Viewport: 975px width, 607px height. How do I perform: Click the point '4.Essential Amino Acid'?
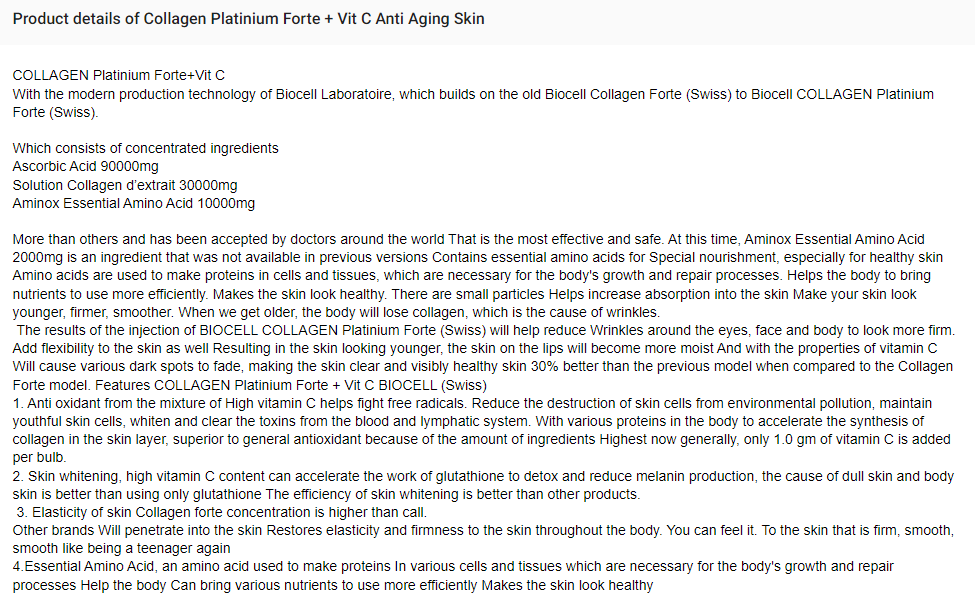[x=453, y=576]
